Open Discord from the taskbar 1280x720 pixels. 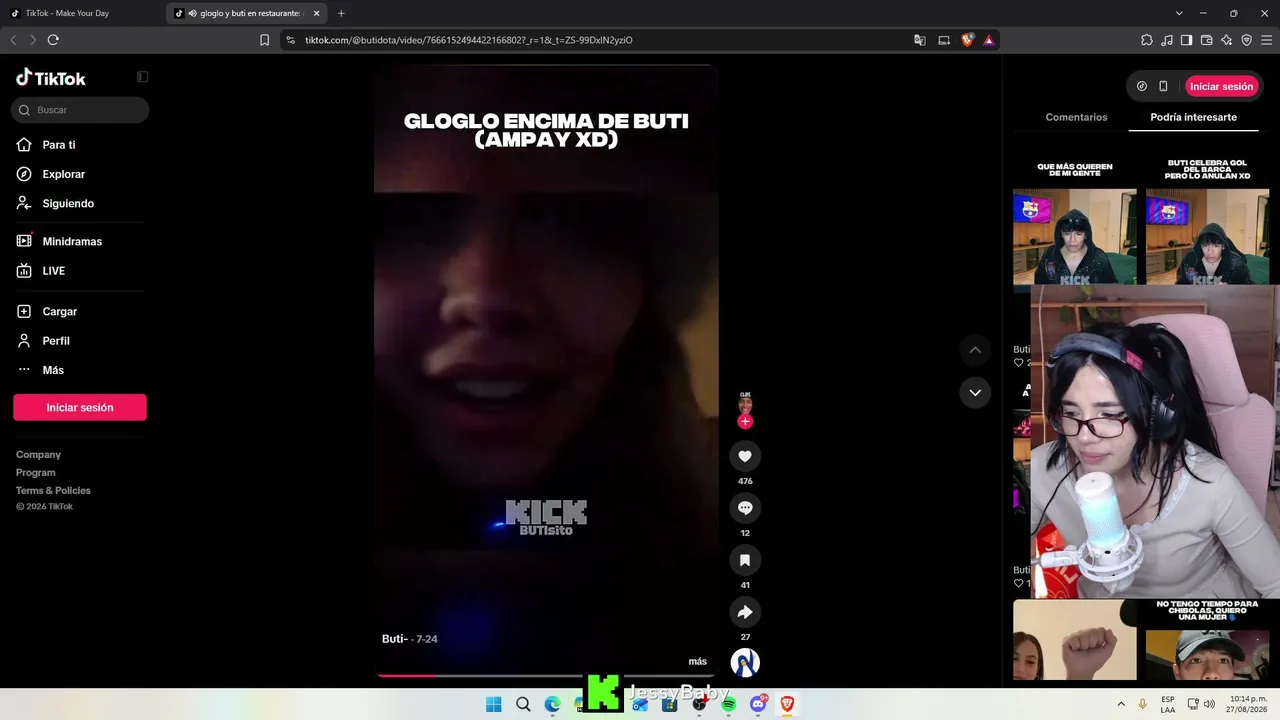click(758, 704)
